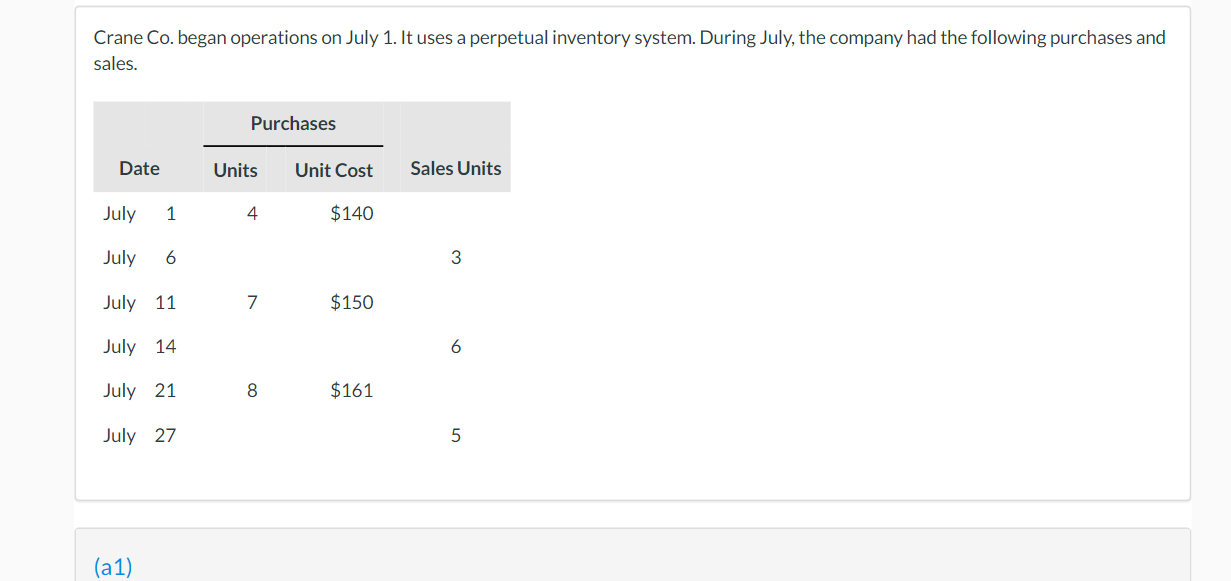Screen dimensions: 1231x581
Task: Click the July 1 date cell
Action: [x=140, y=213]
